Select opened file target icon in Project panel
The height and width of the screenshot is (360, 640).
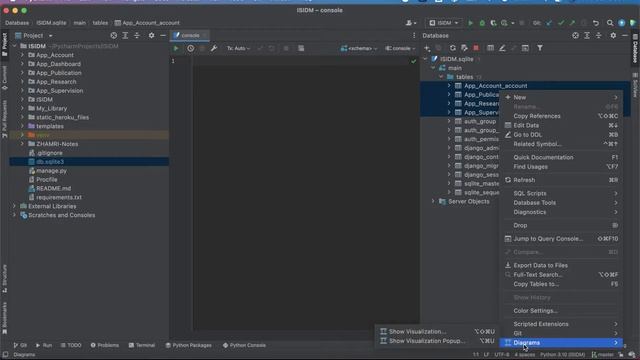point(113,36)
